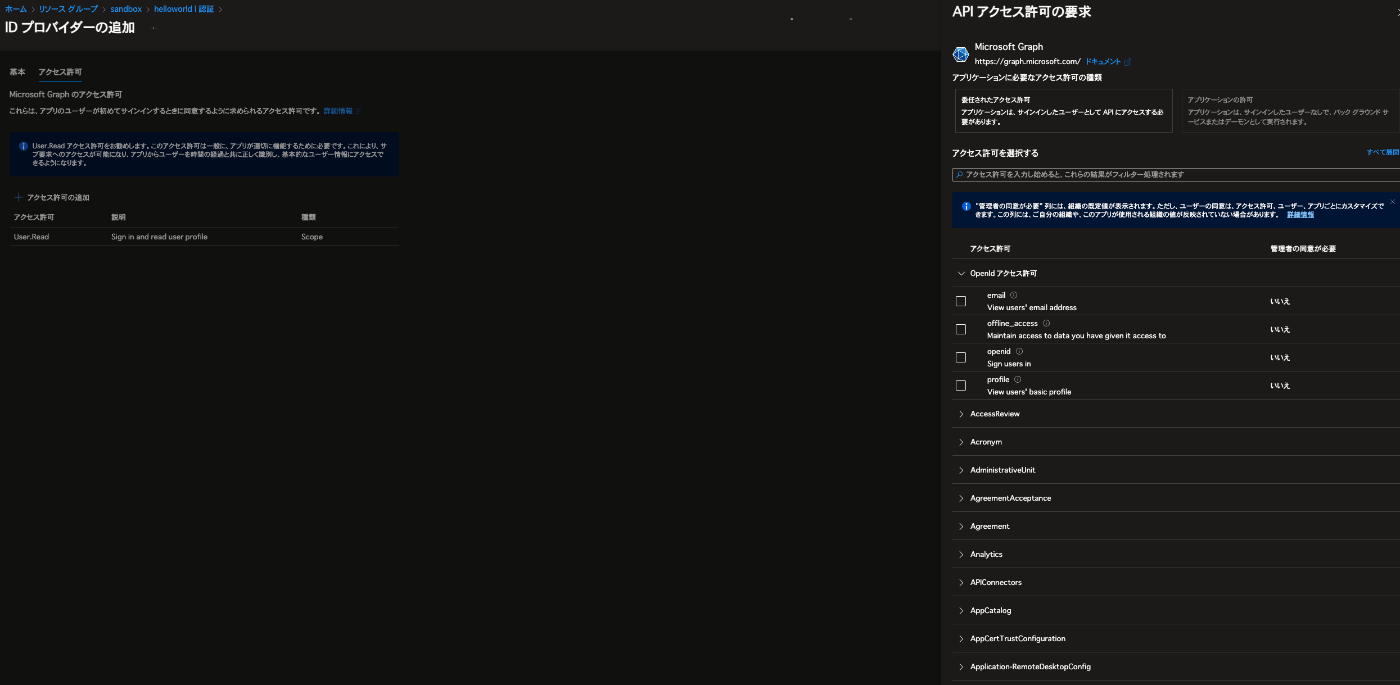Click the Microsoft Graph logo icon
This screenshot has width=1400, height=685.
coord(961,54)
